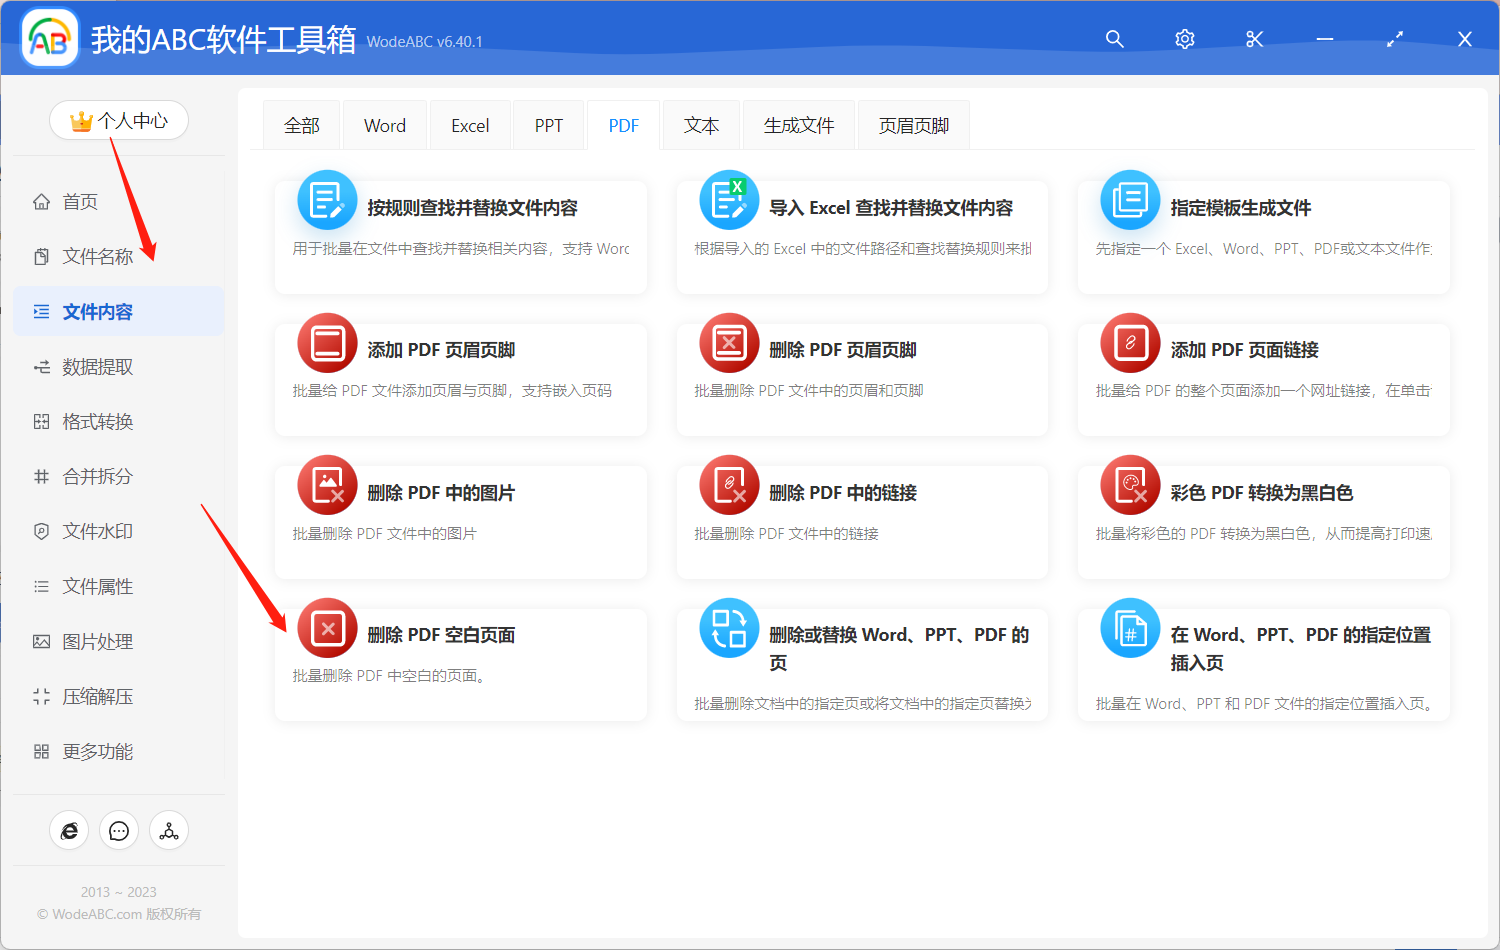This screenshot has height=950, width=1500.
Task: Select the 删除 PDF 空白页面 tool icon
Action: [x=327, y=628]
